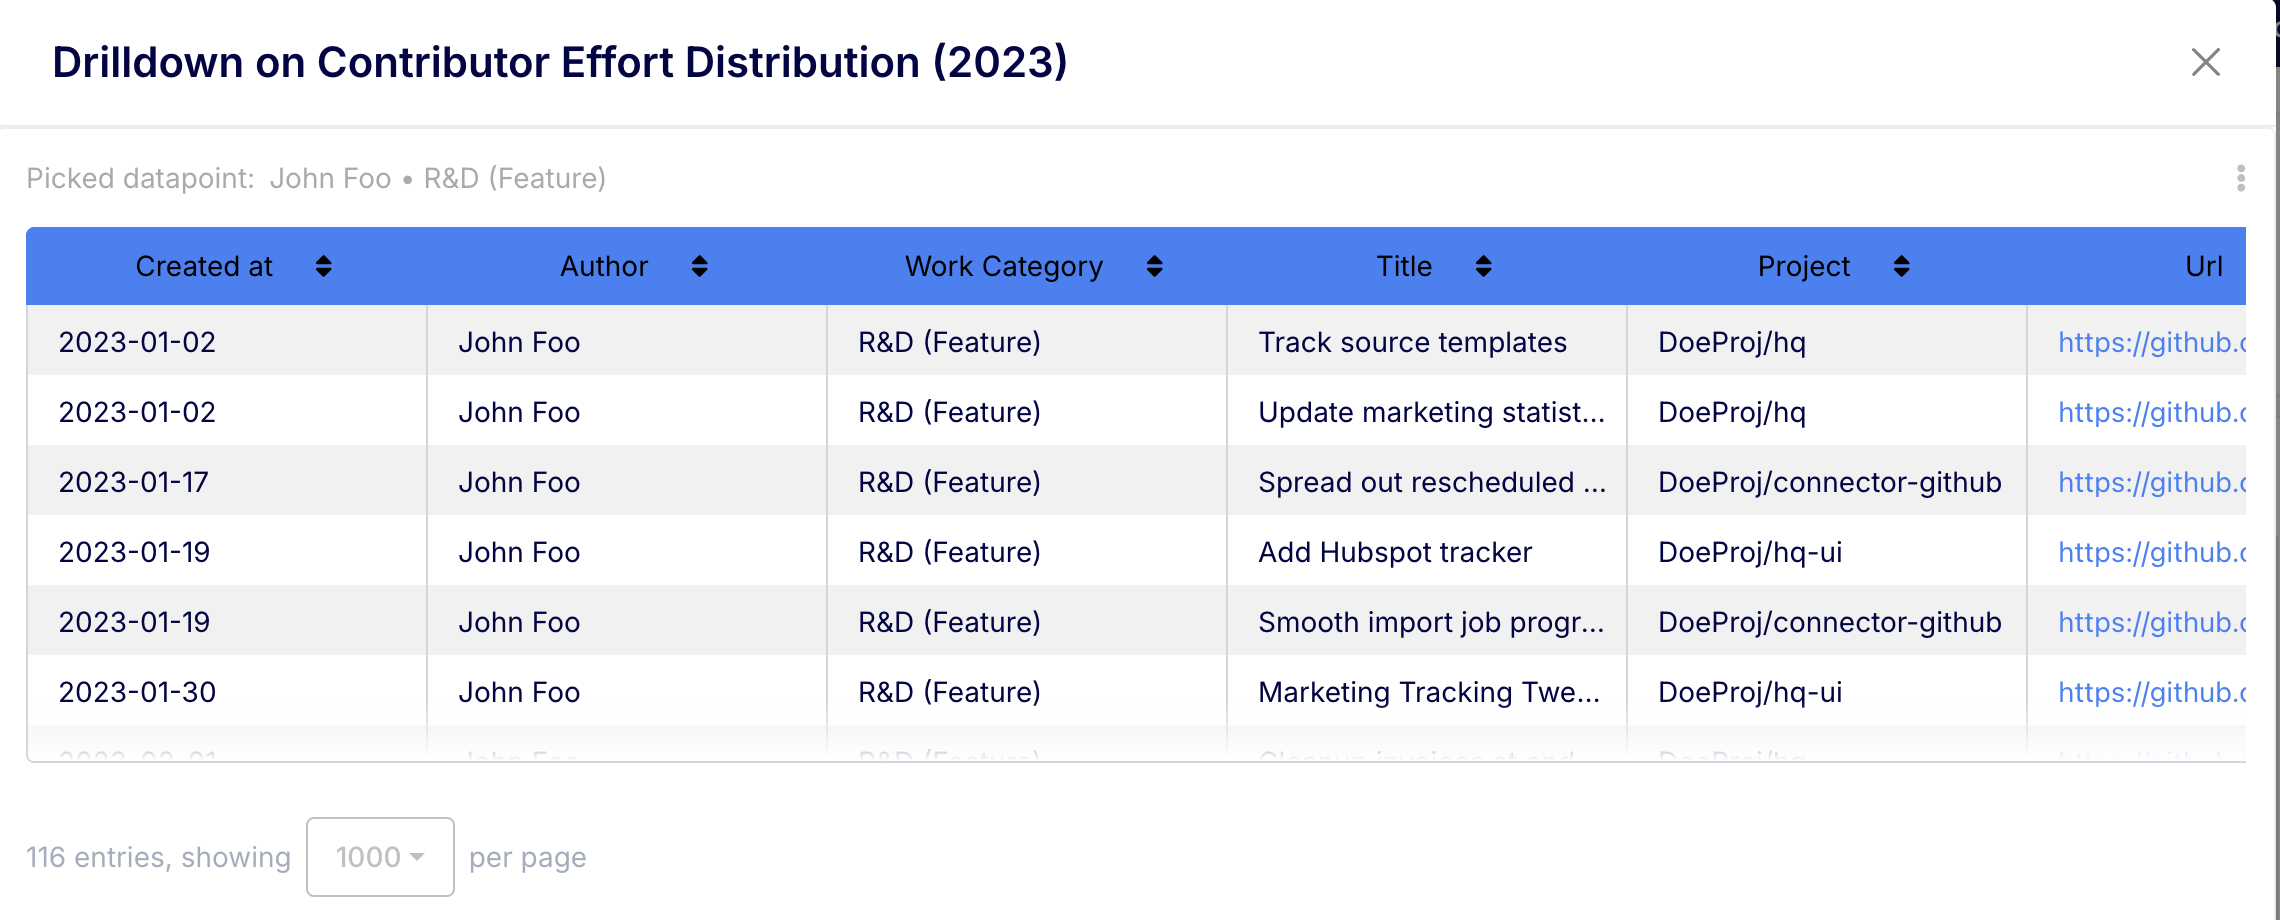Toggle Created at sorting to descending order
The height and width of the screenshot is (920, 2280).
coord(323,266)
